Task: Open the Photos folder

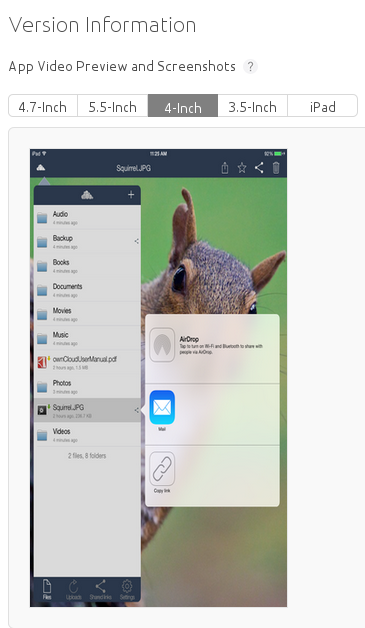Action: coord(87,386)
